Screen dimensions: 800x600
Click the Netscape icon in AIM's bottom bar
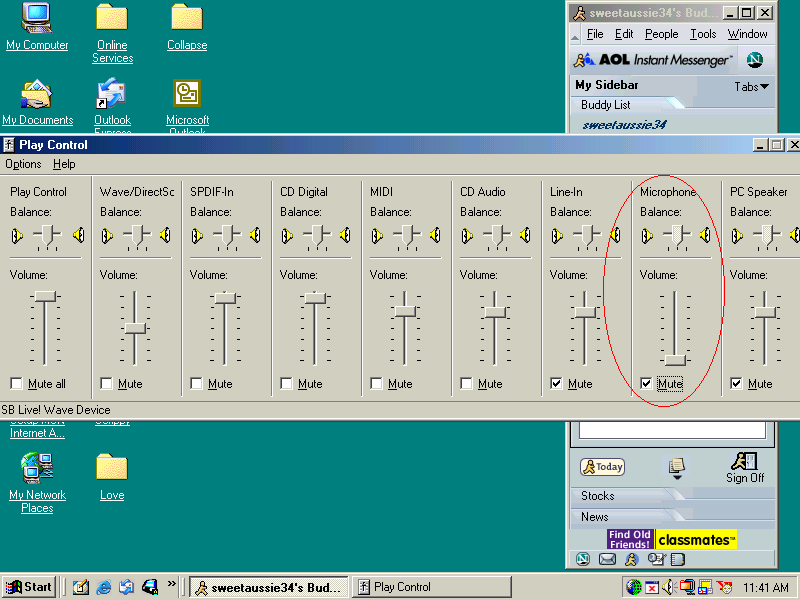[x=583, y=559]
